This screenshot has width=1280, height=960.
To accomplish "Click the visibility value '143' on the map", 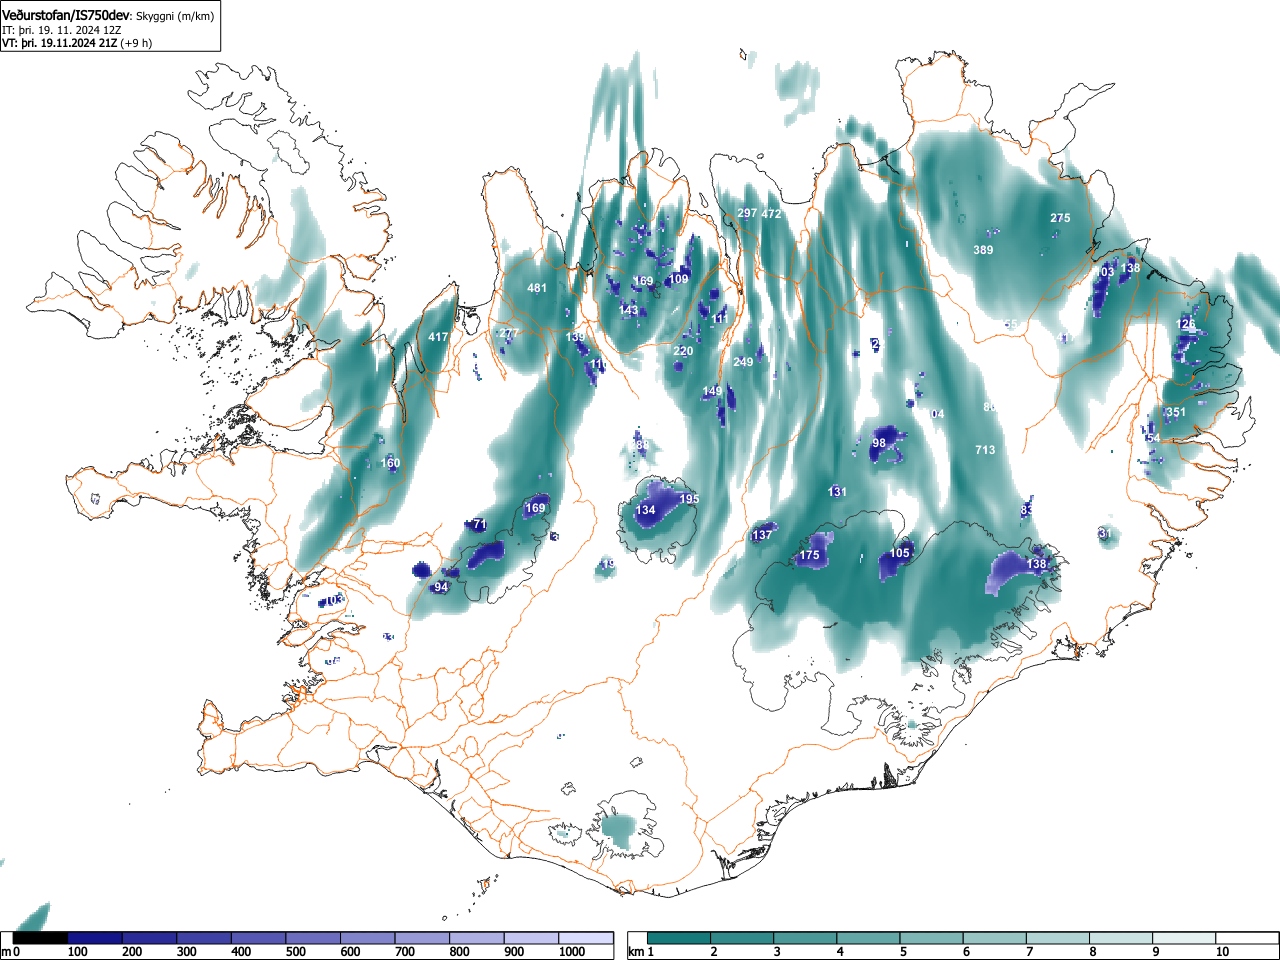I will [x=628, y=310].
